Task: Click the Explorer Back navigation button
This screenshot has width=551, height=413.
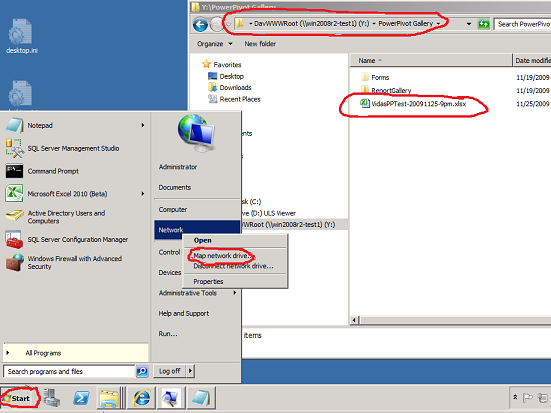Action: point(201,24)
